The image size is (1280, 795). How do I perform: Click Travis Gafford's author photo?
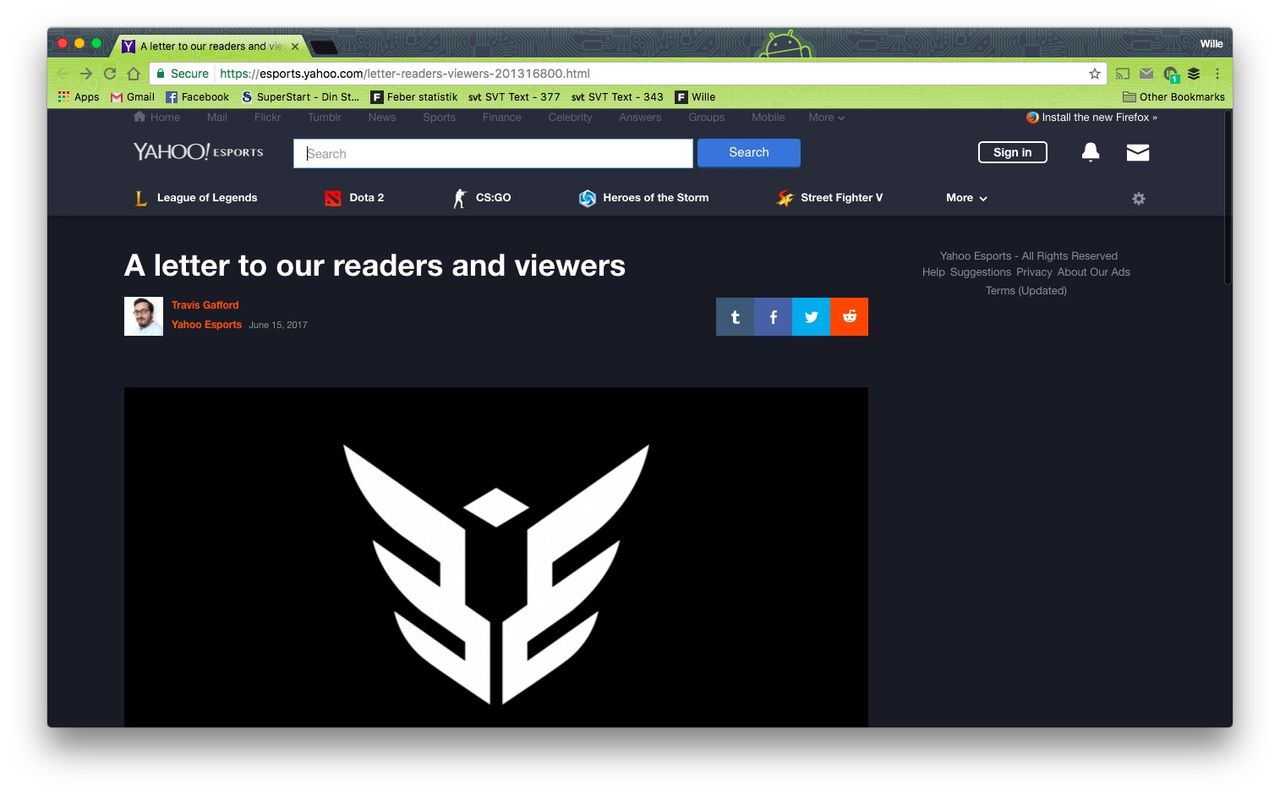tap(143, 316)
